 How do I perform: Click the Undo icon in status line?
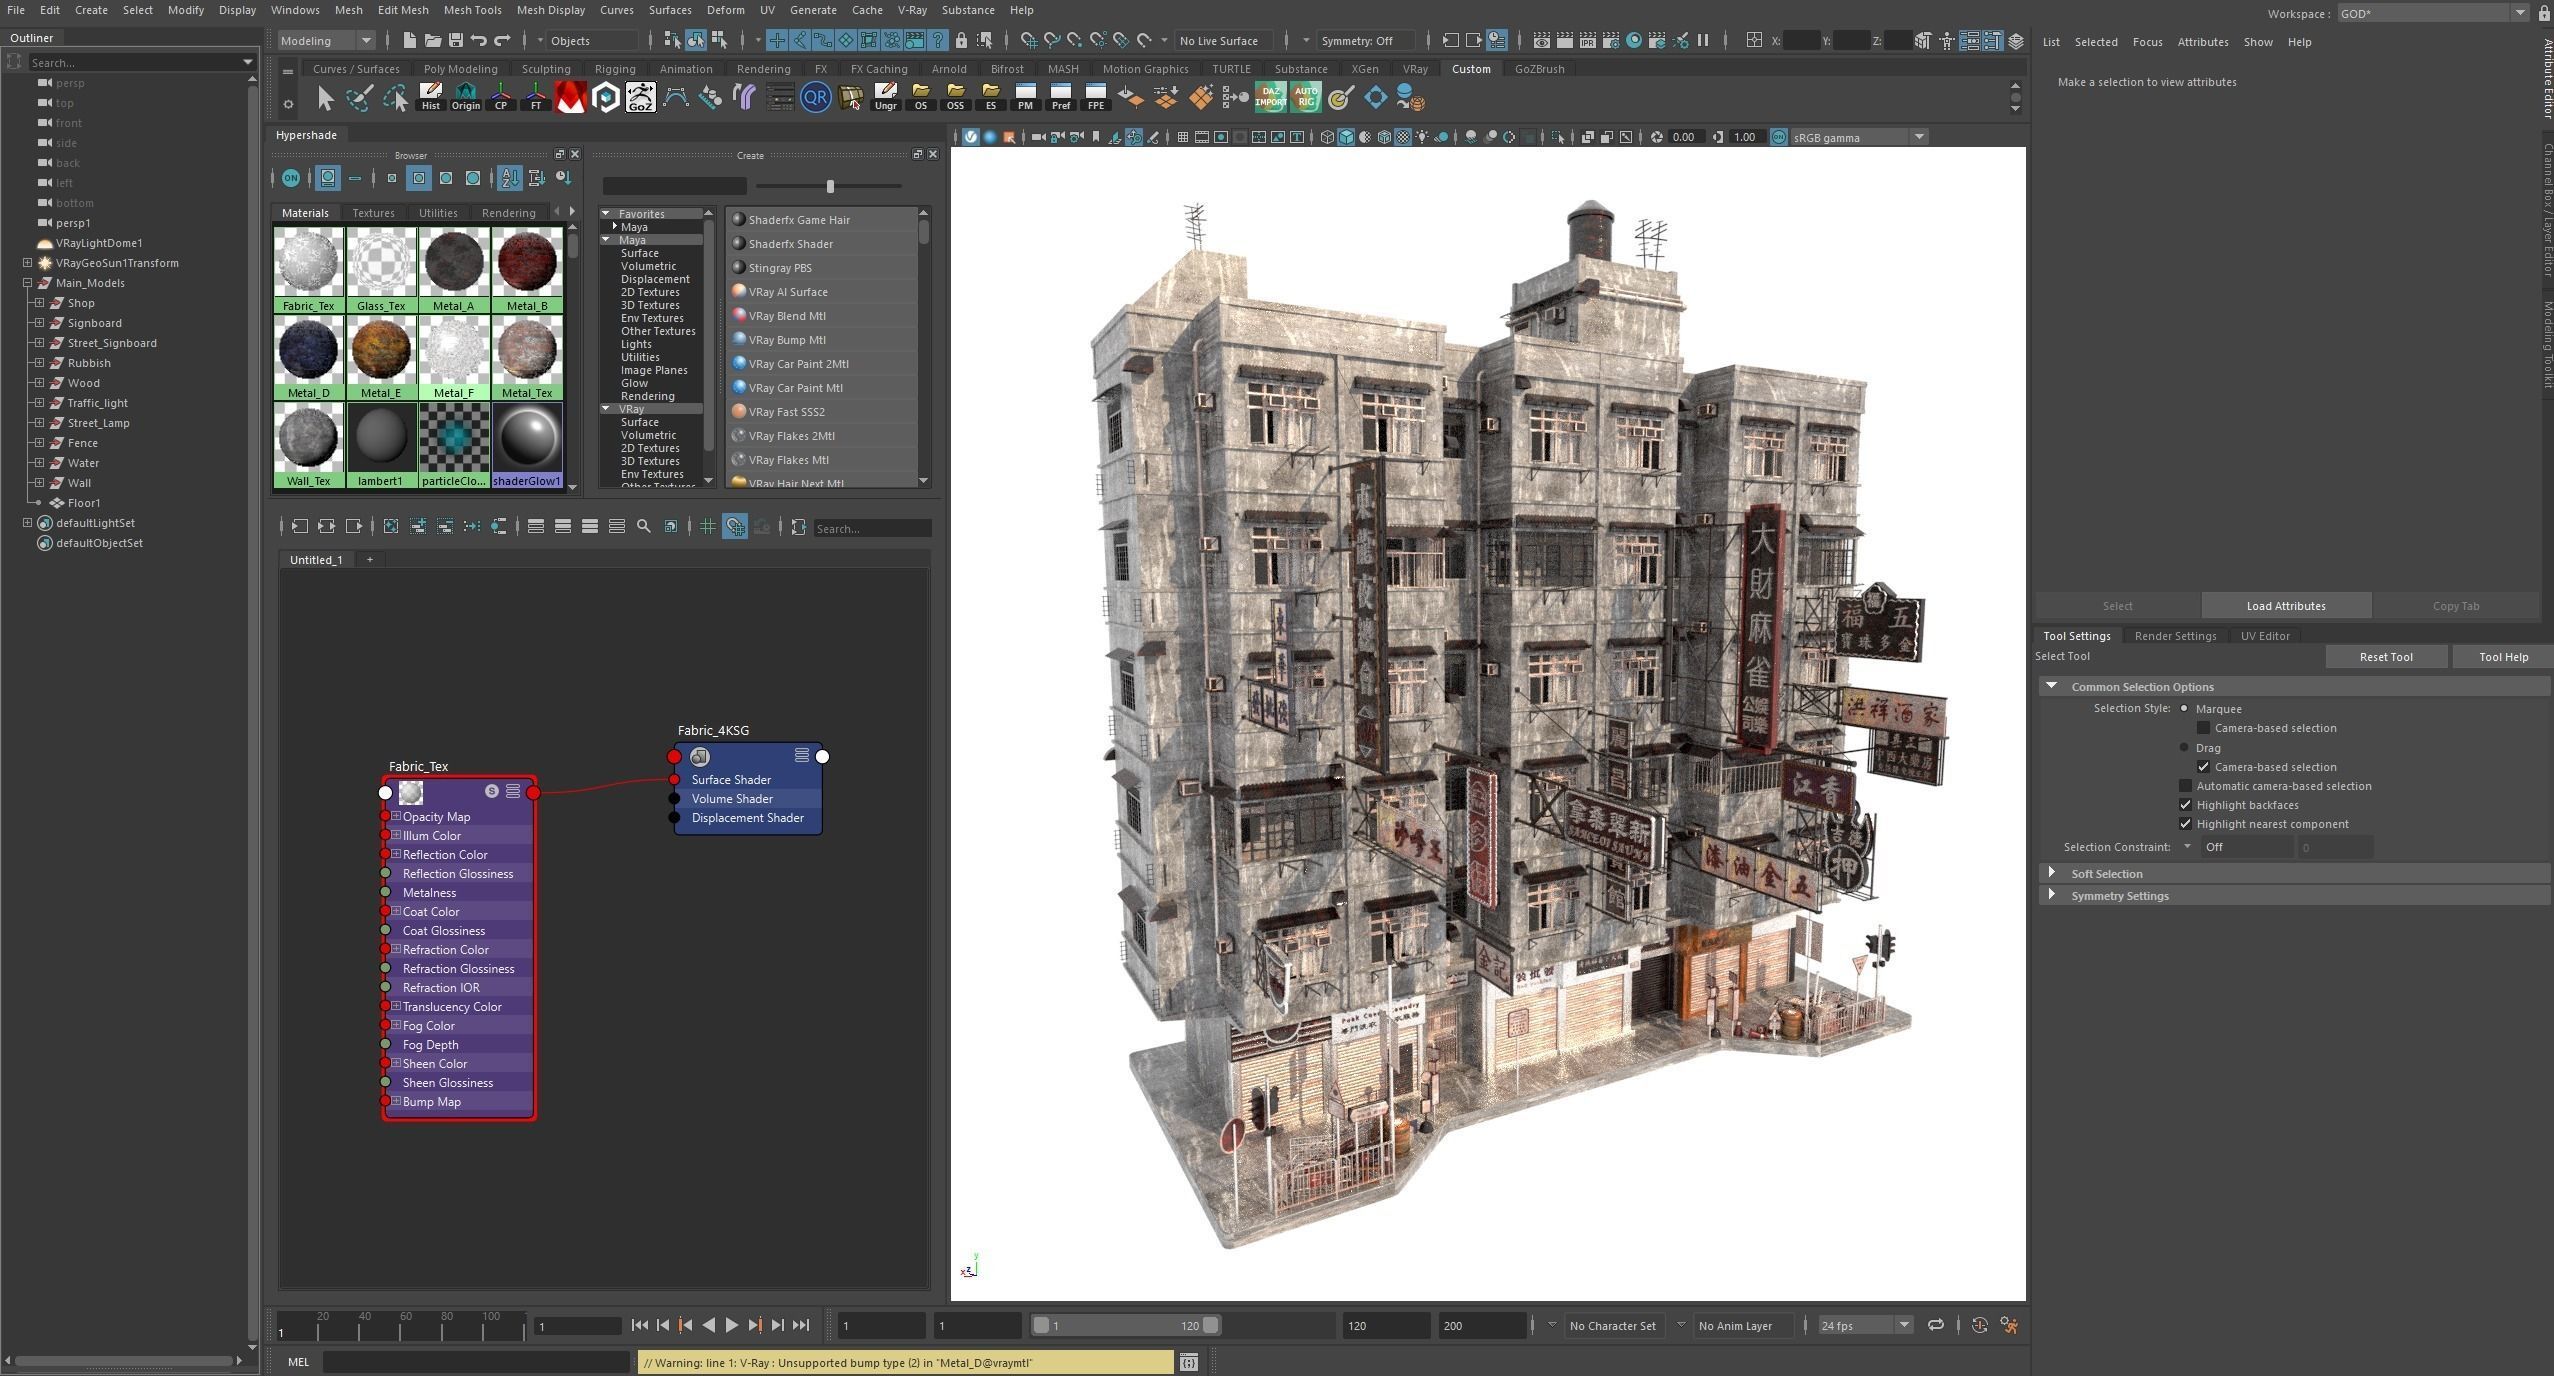[479, 40]
